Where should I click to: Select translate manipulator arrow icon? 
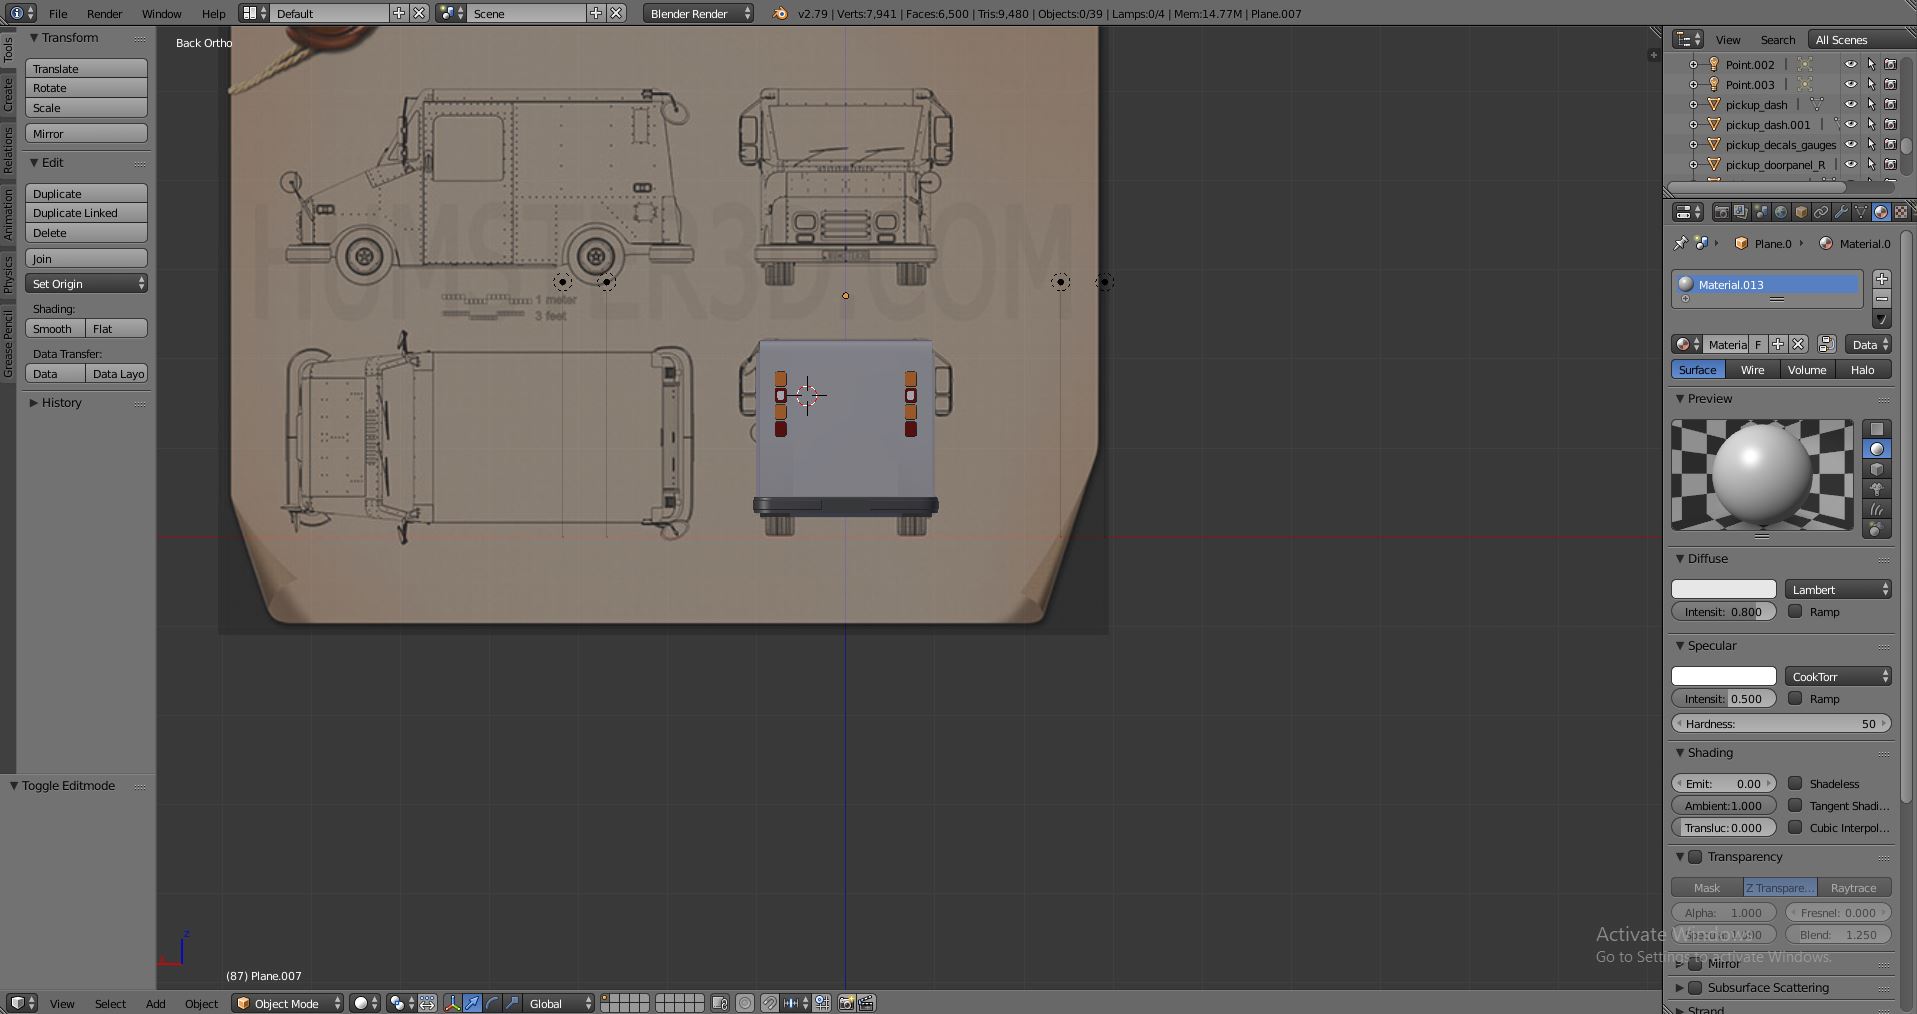coord(472,1003)
